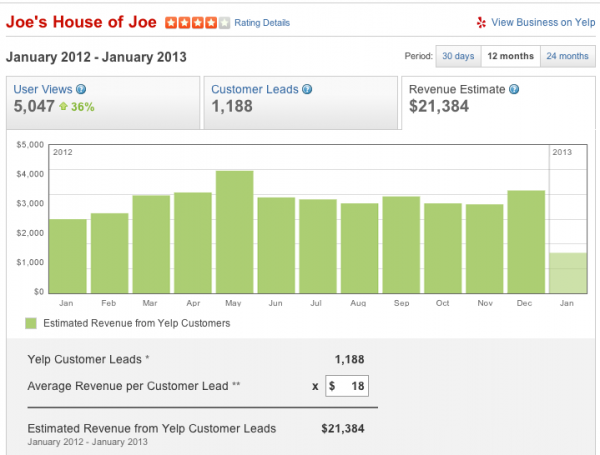Click the August revenue bar

point(360,248)
